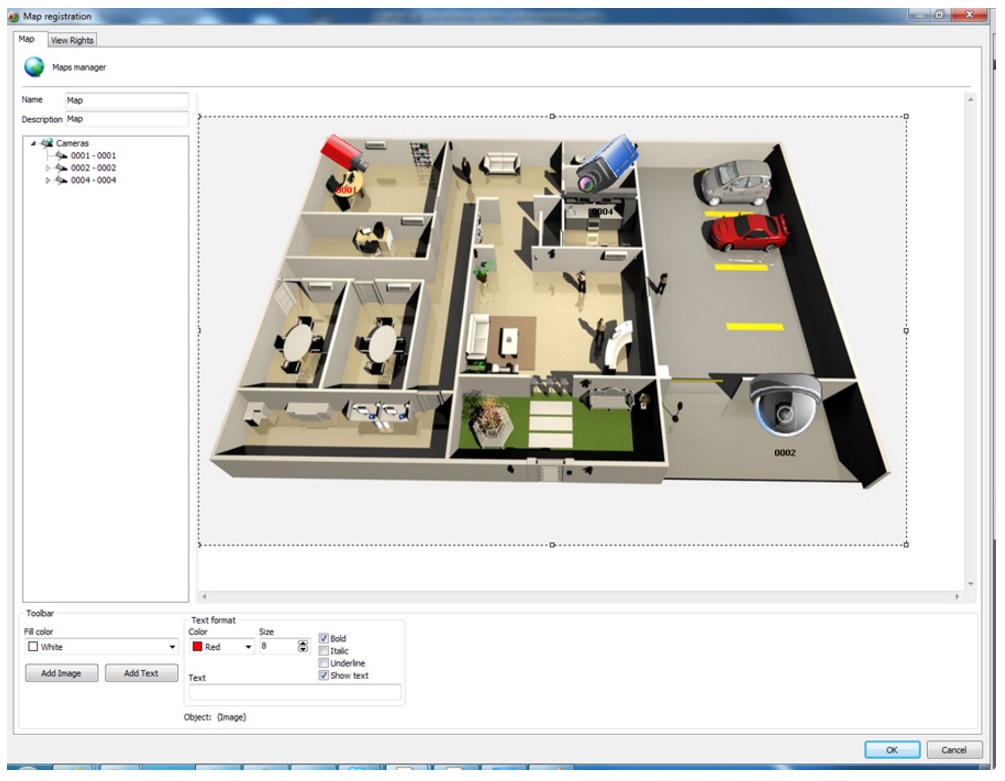The width and height of the screenshot is (1005, 781).
Task: Select the Cameras root node icon
Action: pyautogui.click(x=47, y=143)
